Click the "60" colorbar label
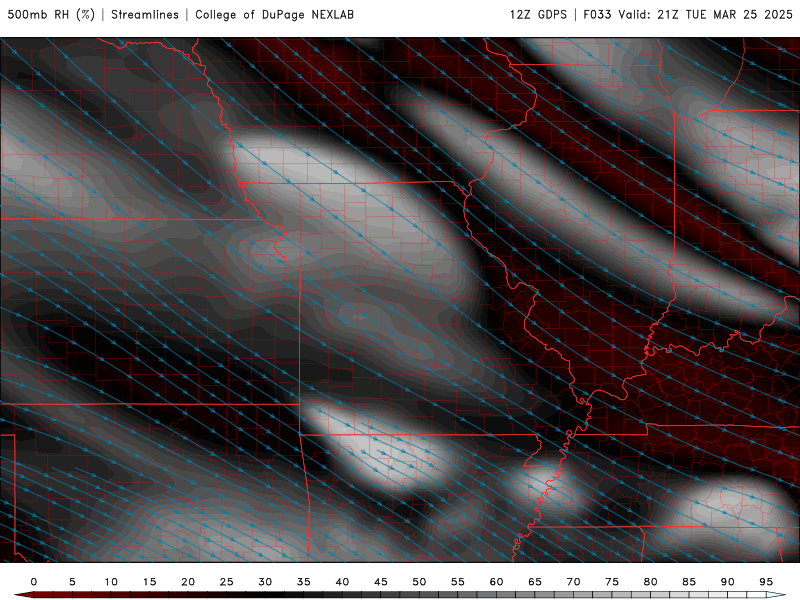 tap(496, 582)
